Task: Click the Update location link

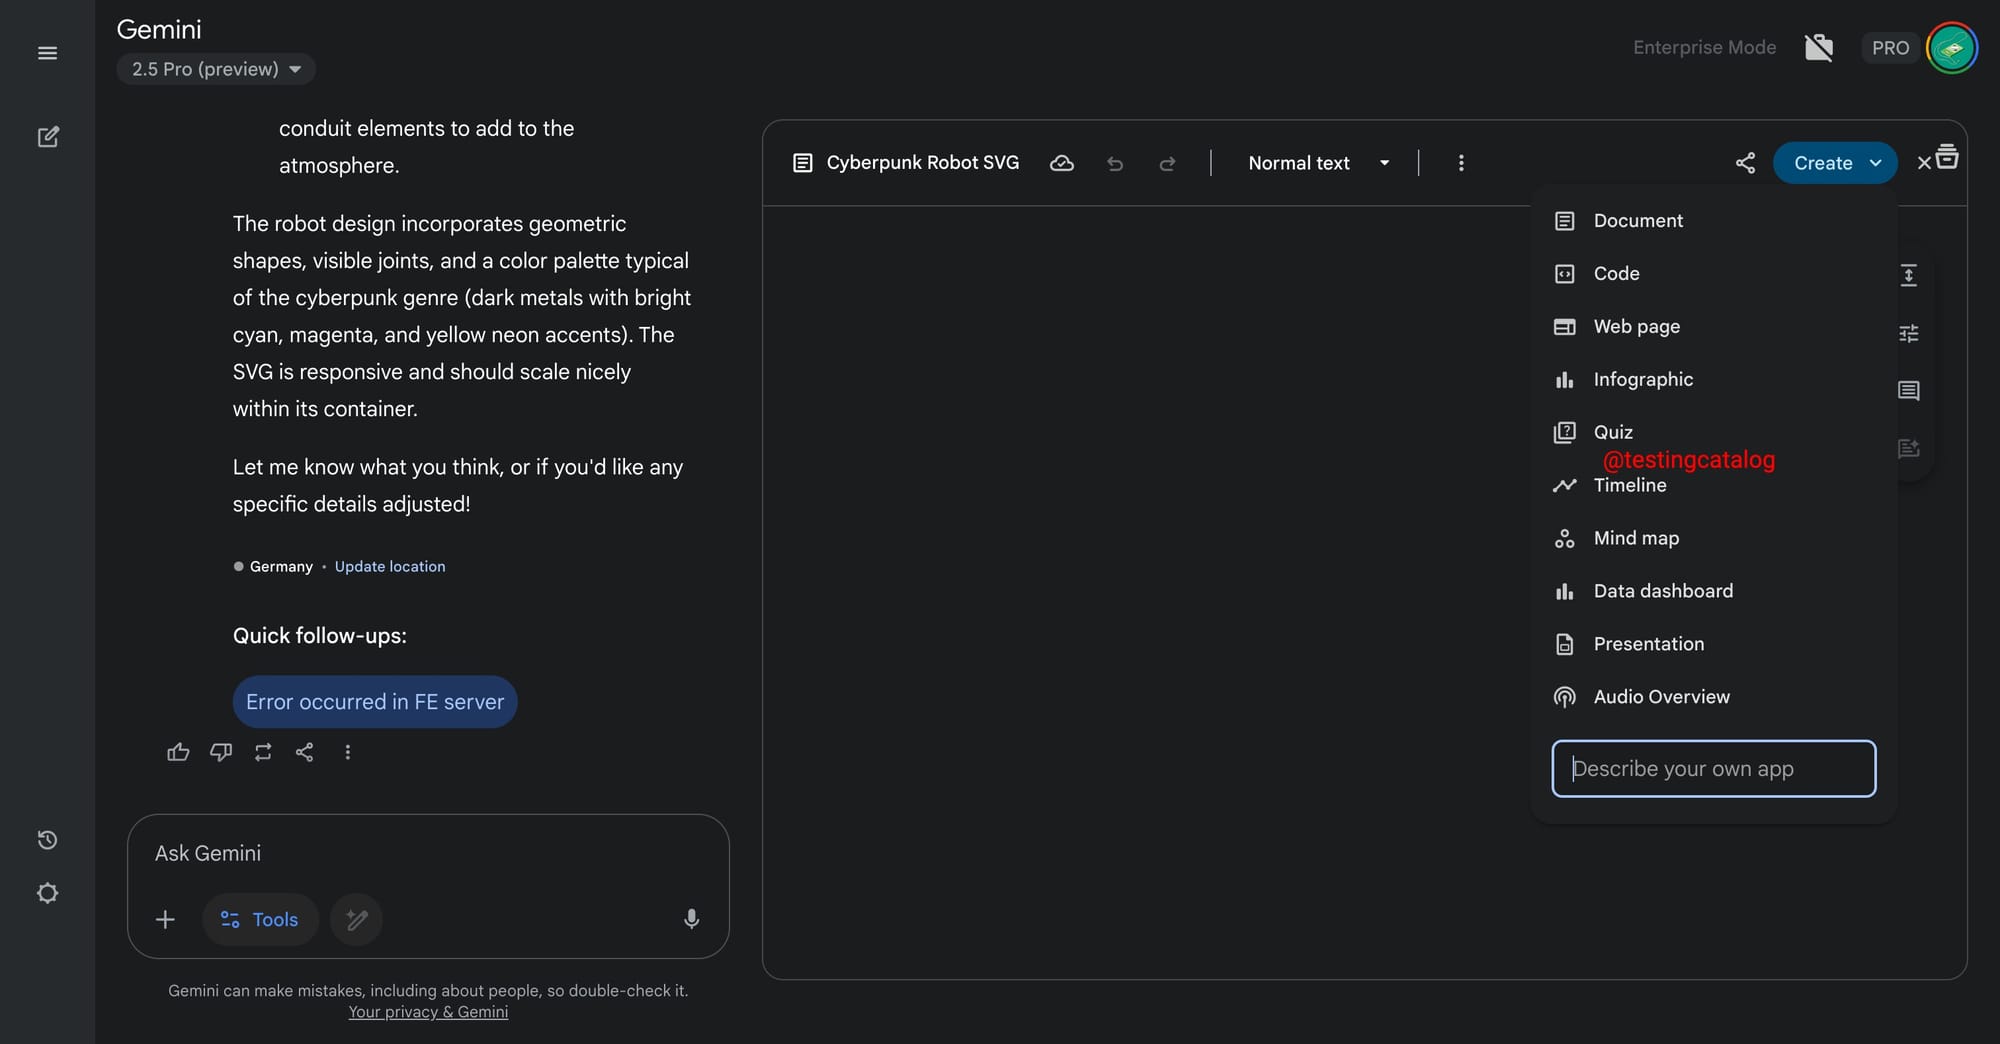Action: [x=390, y=566]
